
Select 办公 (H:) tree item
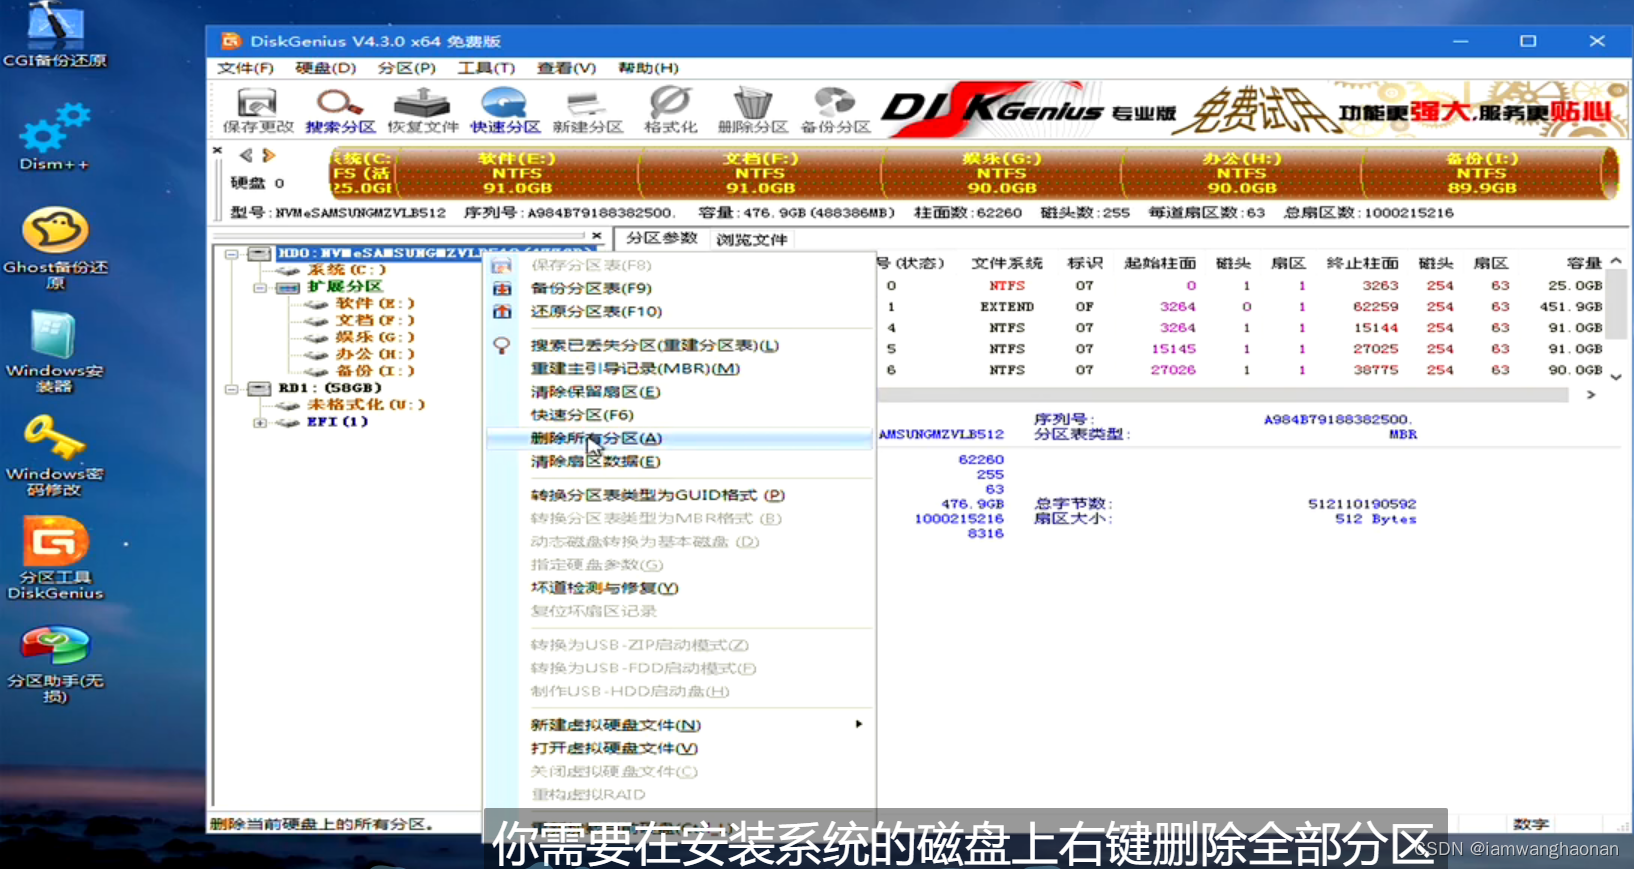[x=374, y=354]
